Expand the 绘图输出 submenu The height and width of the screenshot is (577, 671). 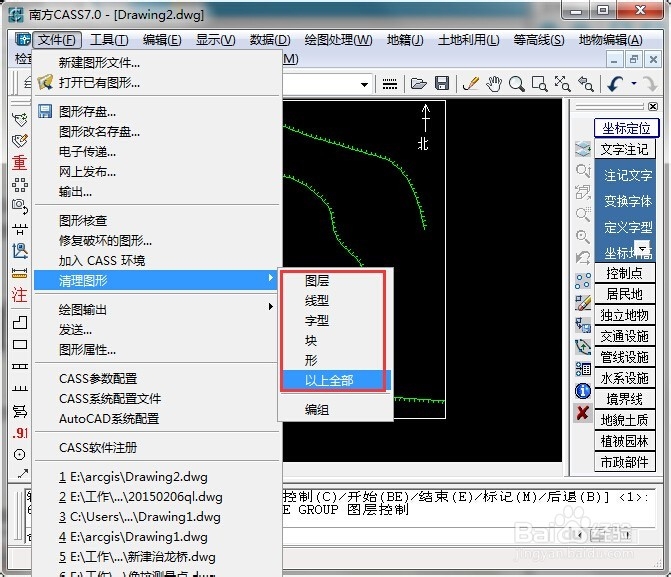coord(157,309)
